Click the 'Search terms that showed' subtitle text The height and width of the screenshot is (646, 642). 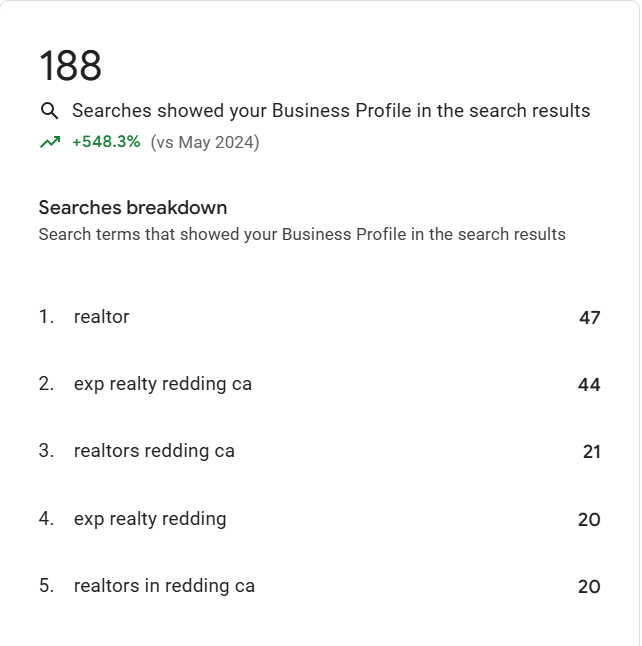point(302,234)
